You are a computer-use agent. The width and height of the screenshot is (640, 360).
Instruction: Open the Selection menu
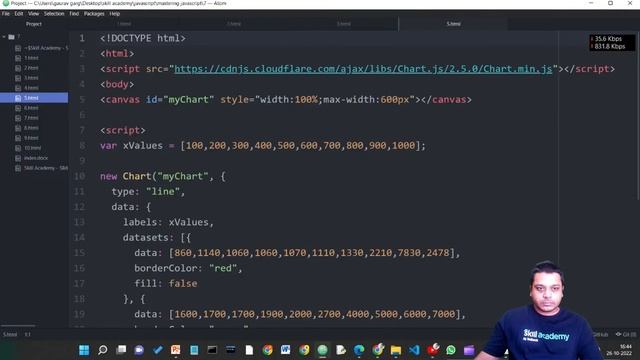pos(54,13)
